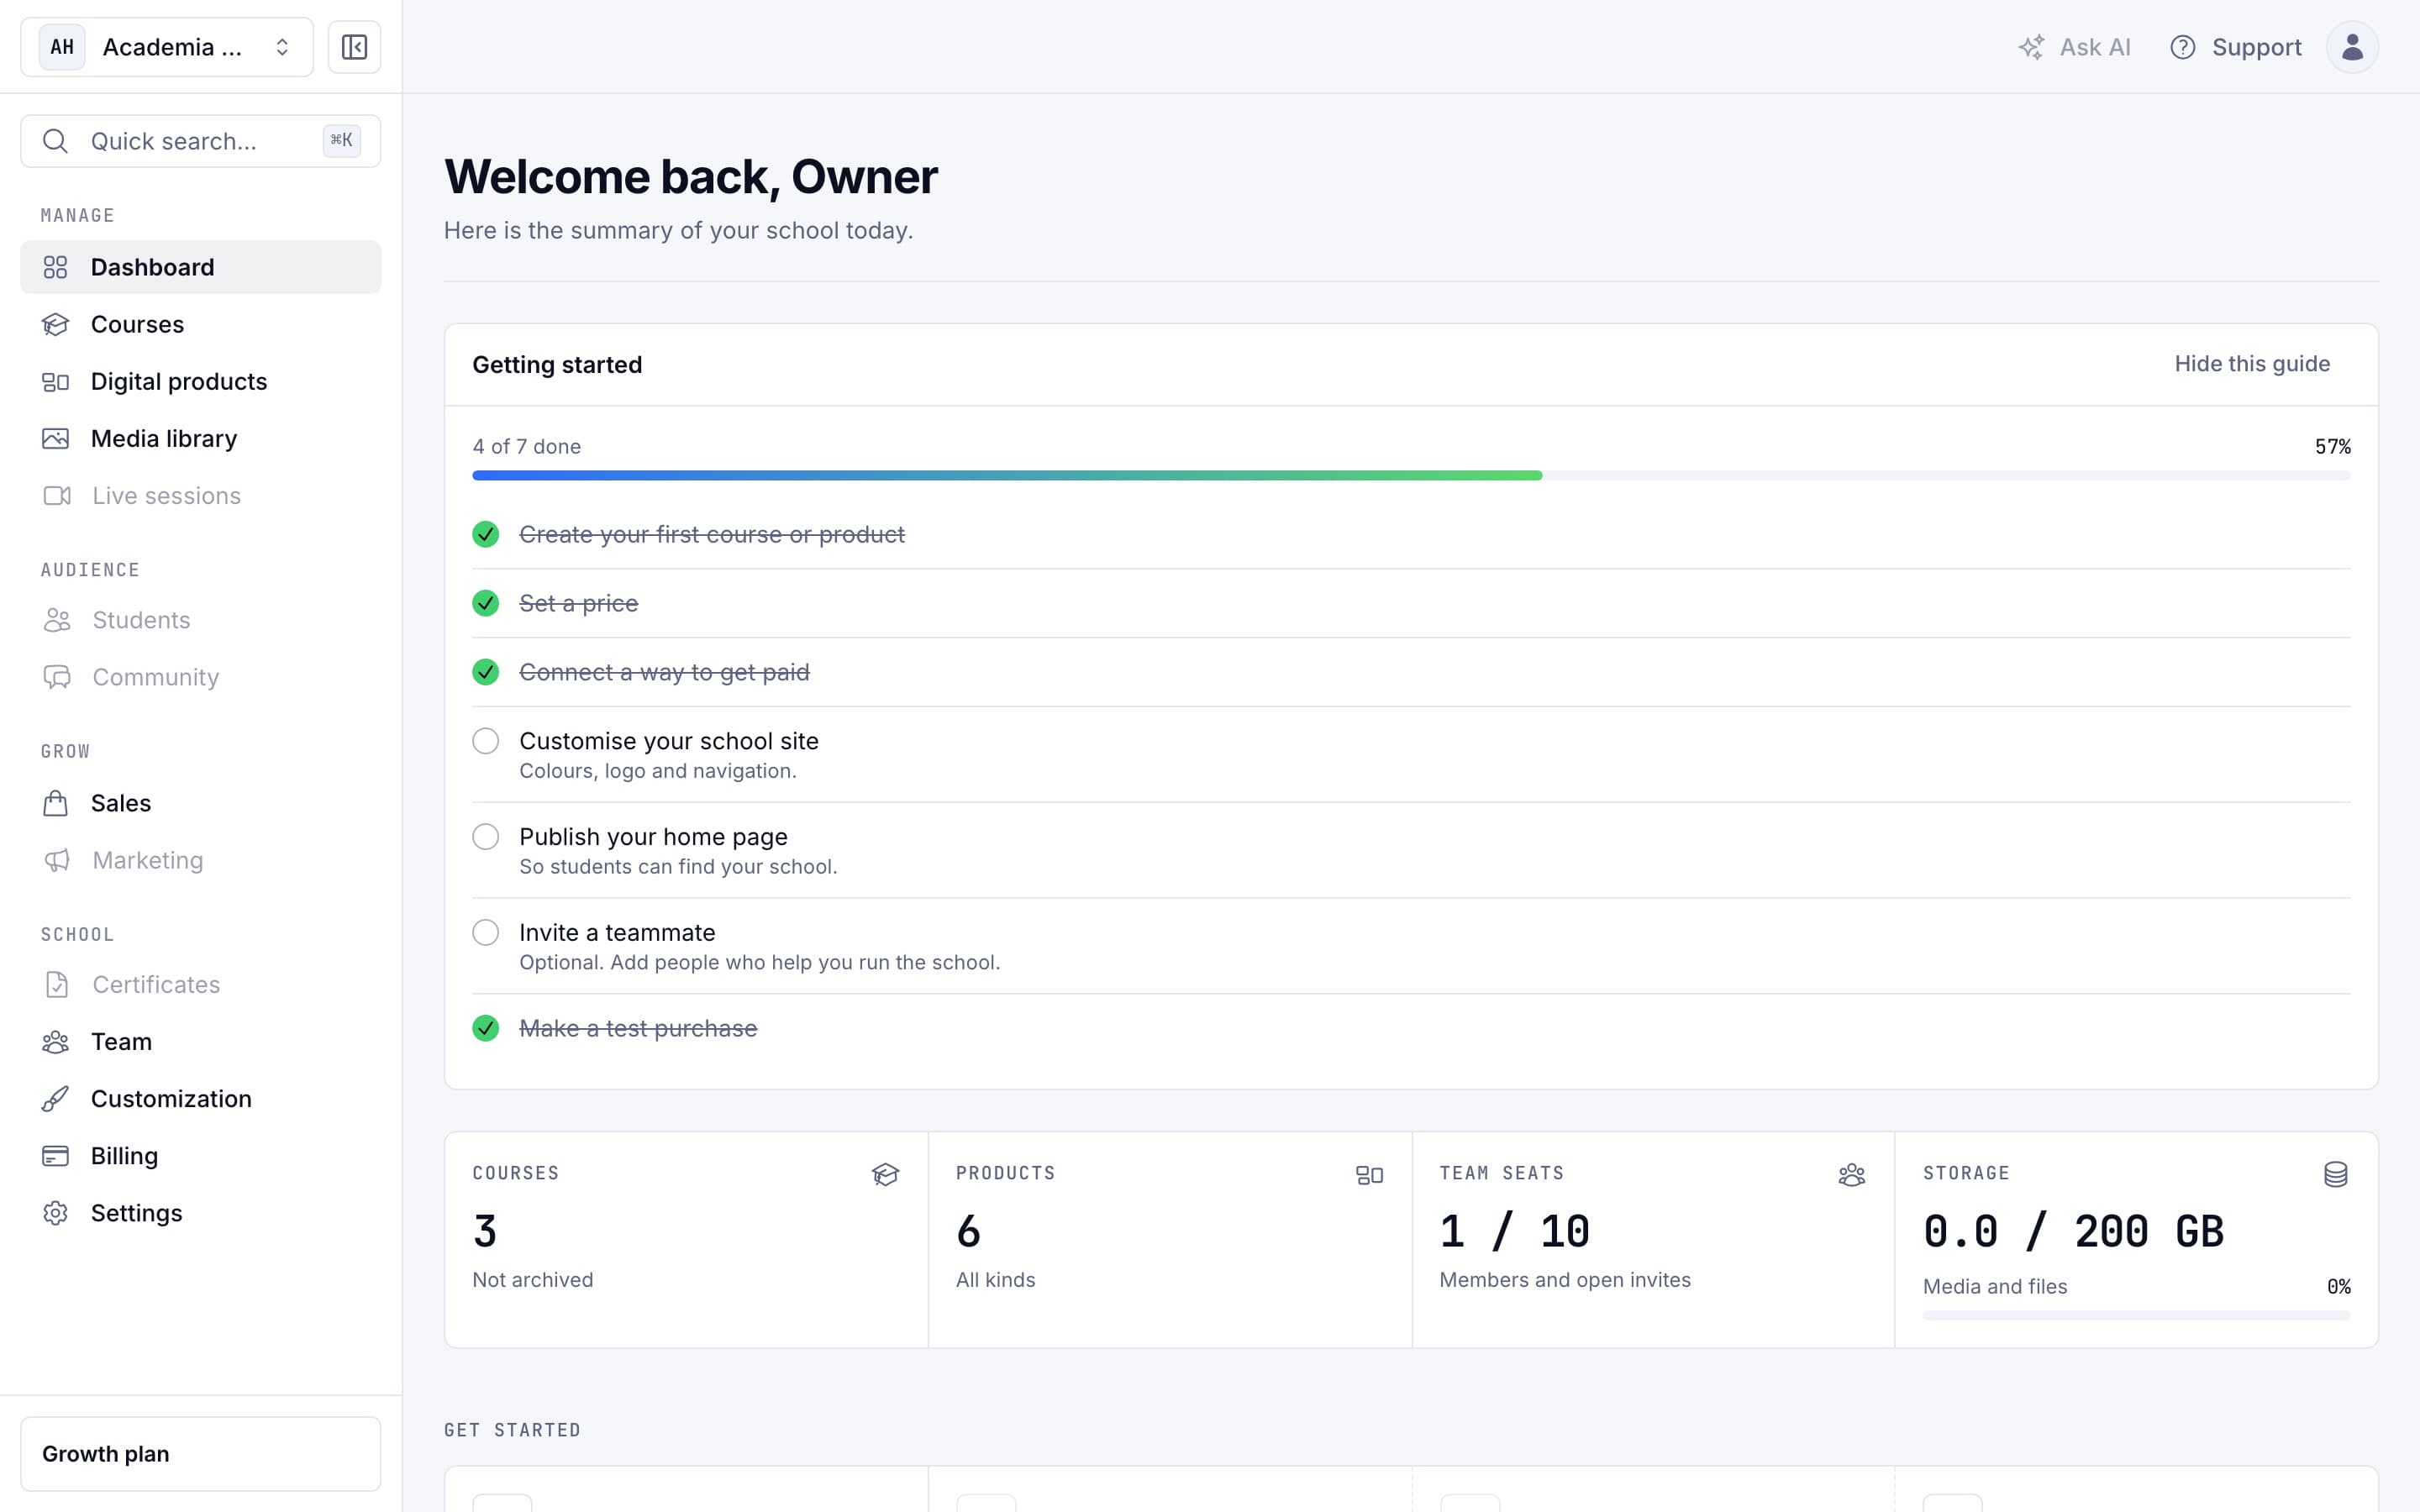The image size is (2420, 1512).
Task: Collapse the sidebar with the panel icon
Action: 354,47
